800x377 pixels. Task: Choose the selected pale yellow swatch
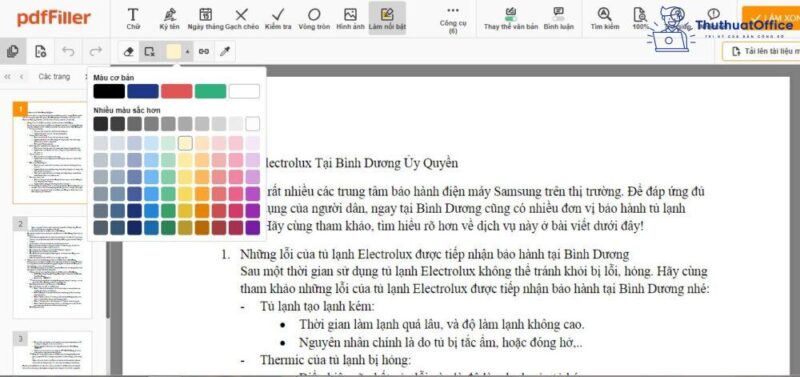[185, 143]
